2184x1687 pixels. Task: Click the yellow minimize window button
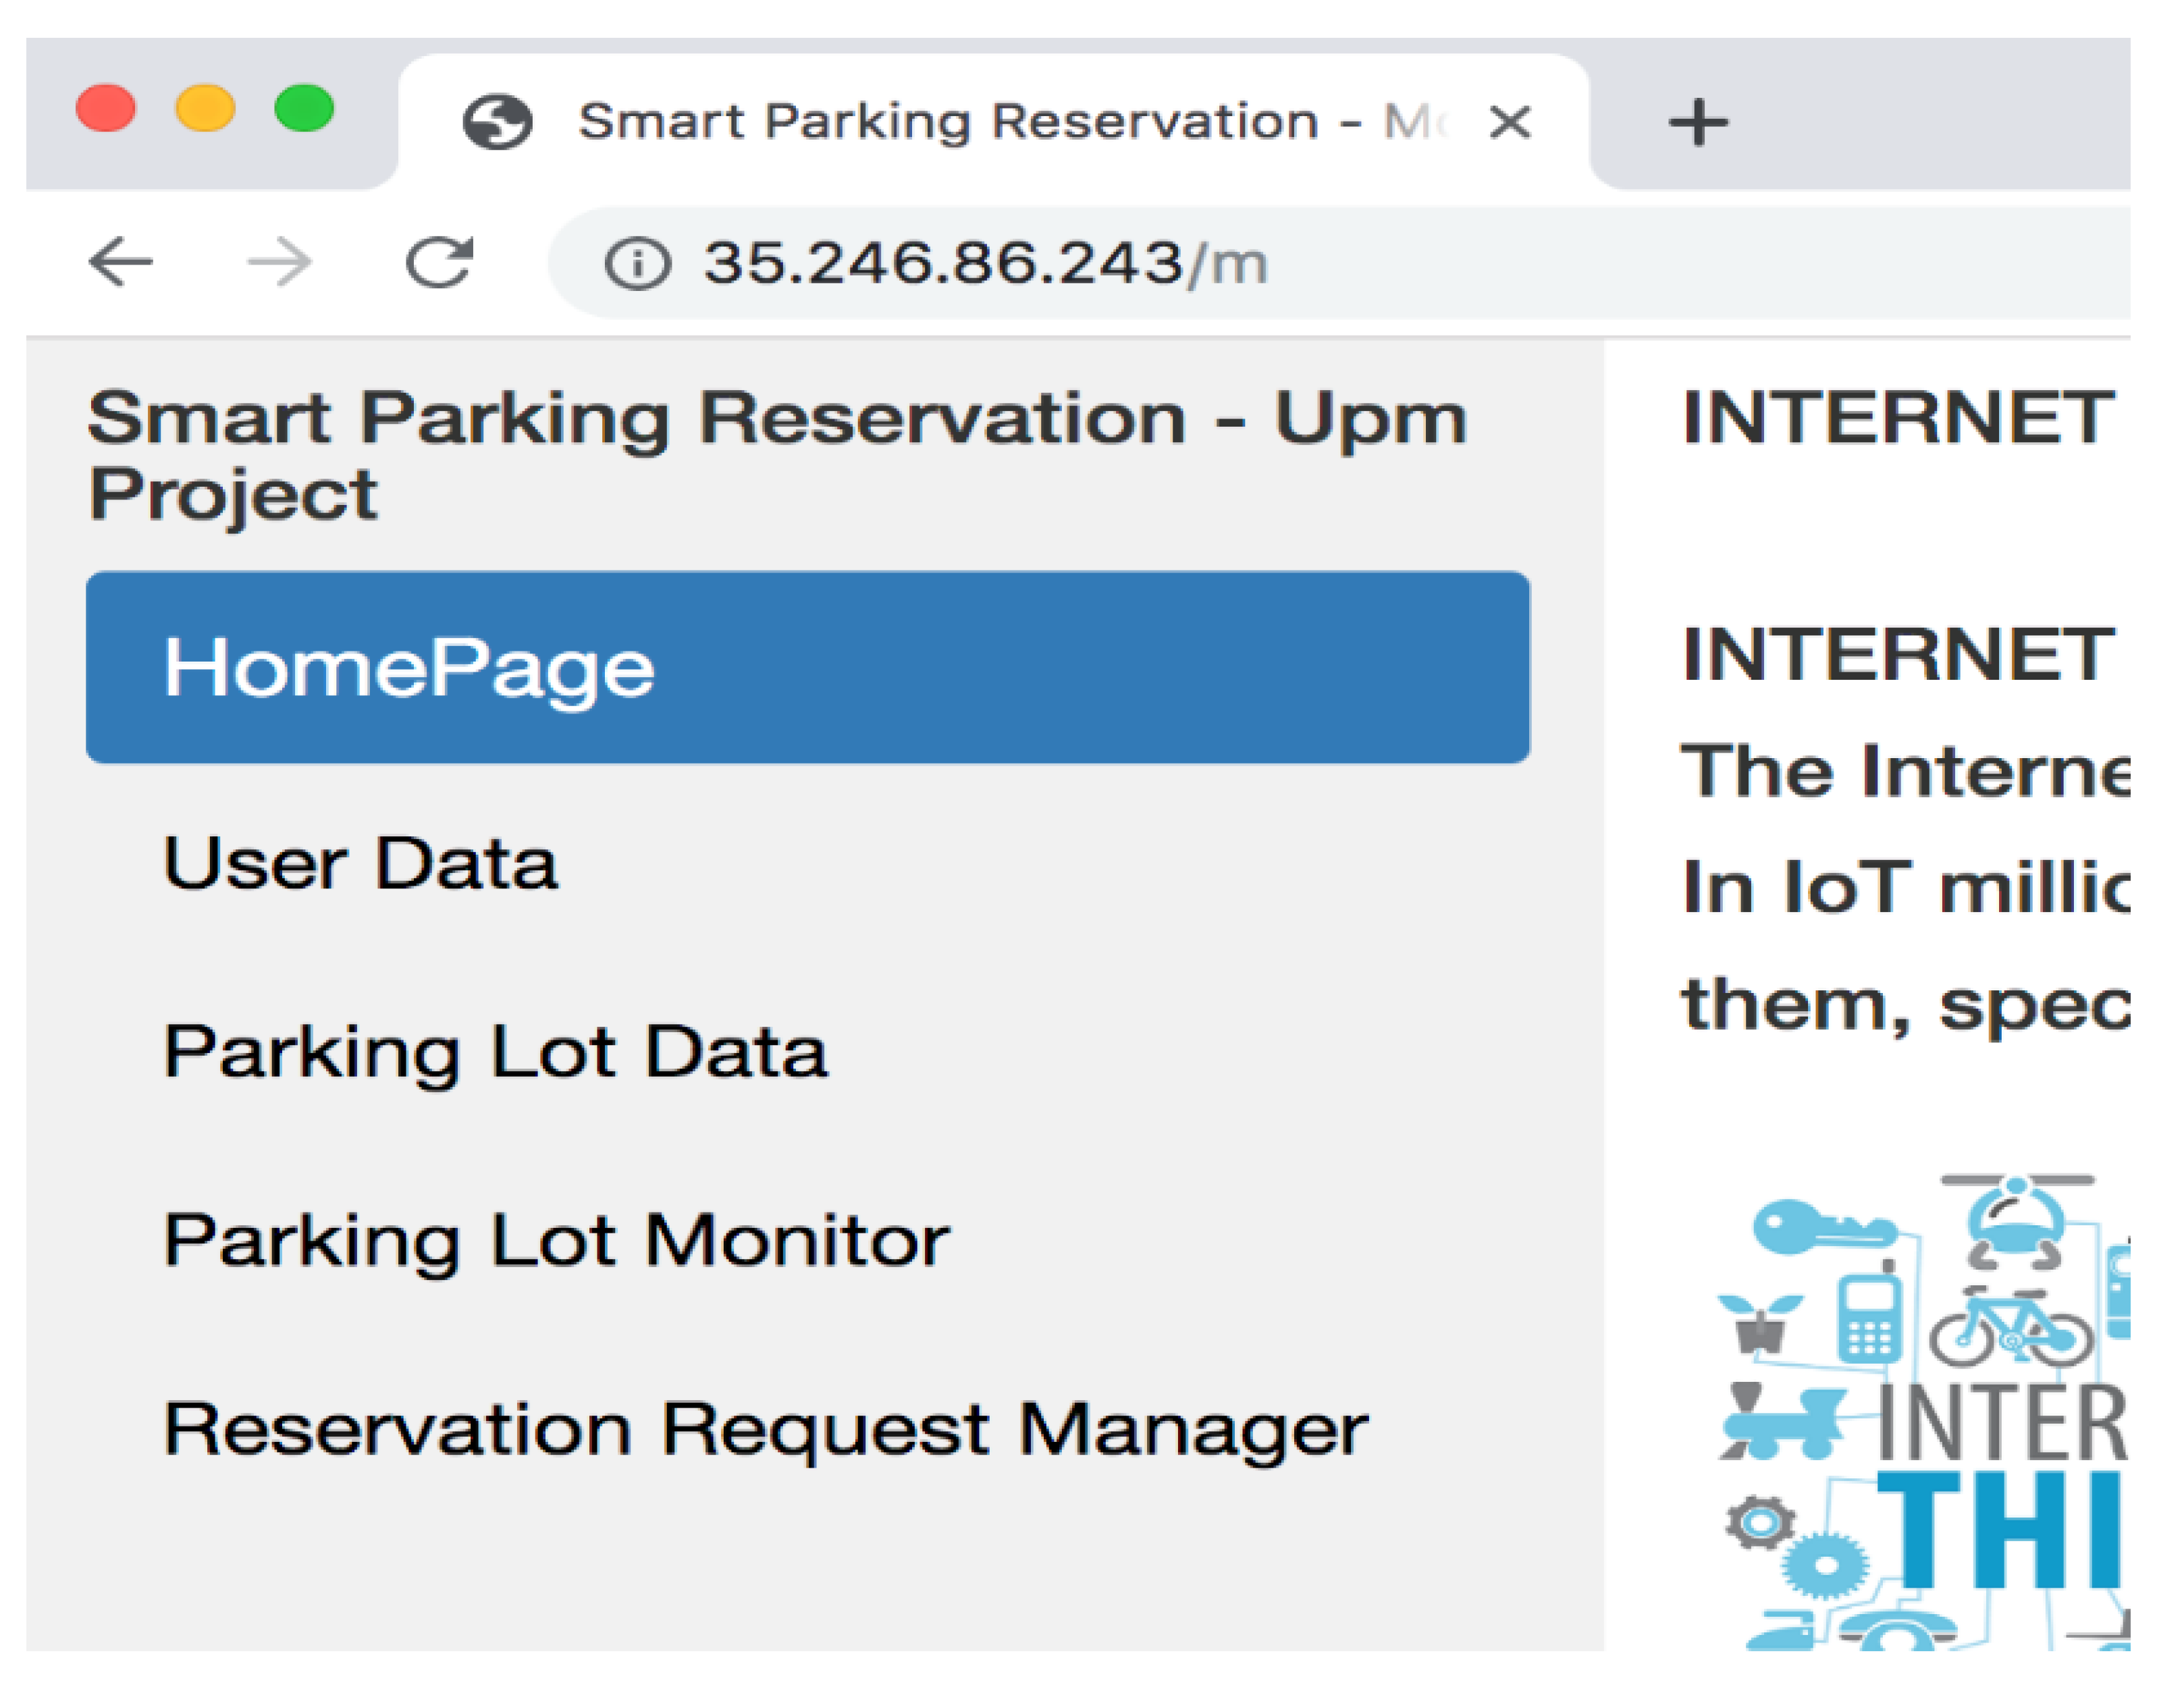pos(205,108)
